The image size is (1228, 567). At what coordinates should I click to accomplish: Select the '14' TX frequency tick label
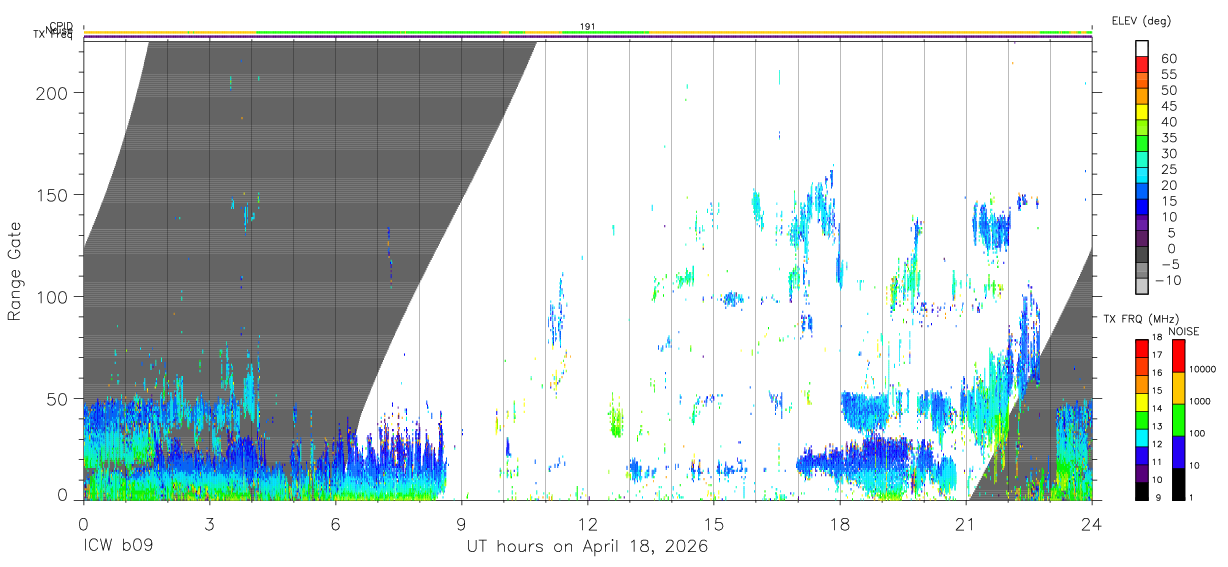[1159, 410]
